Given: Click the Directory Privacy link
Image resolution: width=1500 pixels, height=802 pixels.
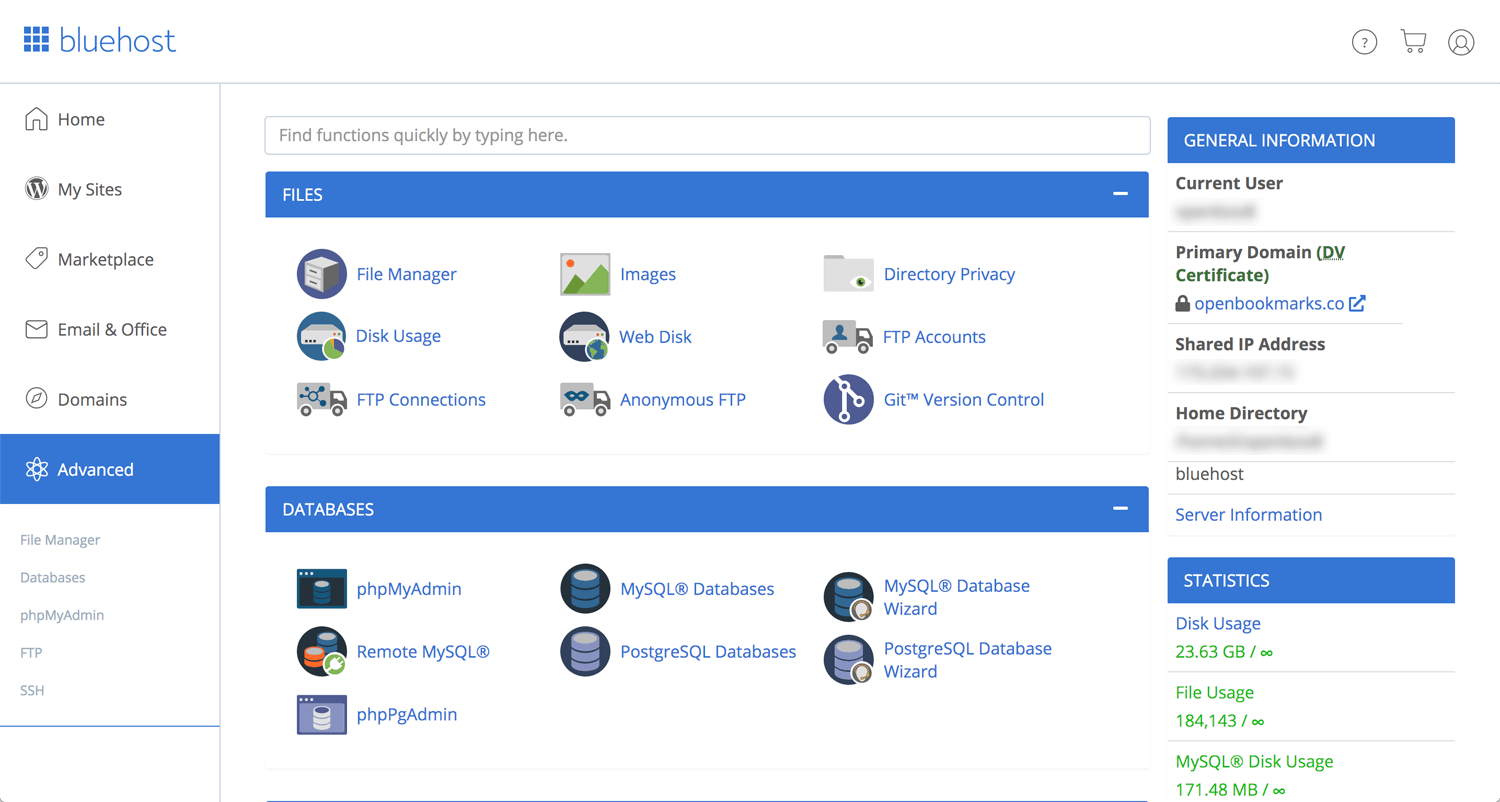Looking at the screenshot, I should (949, 274).
